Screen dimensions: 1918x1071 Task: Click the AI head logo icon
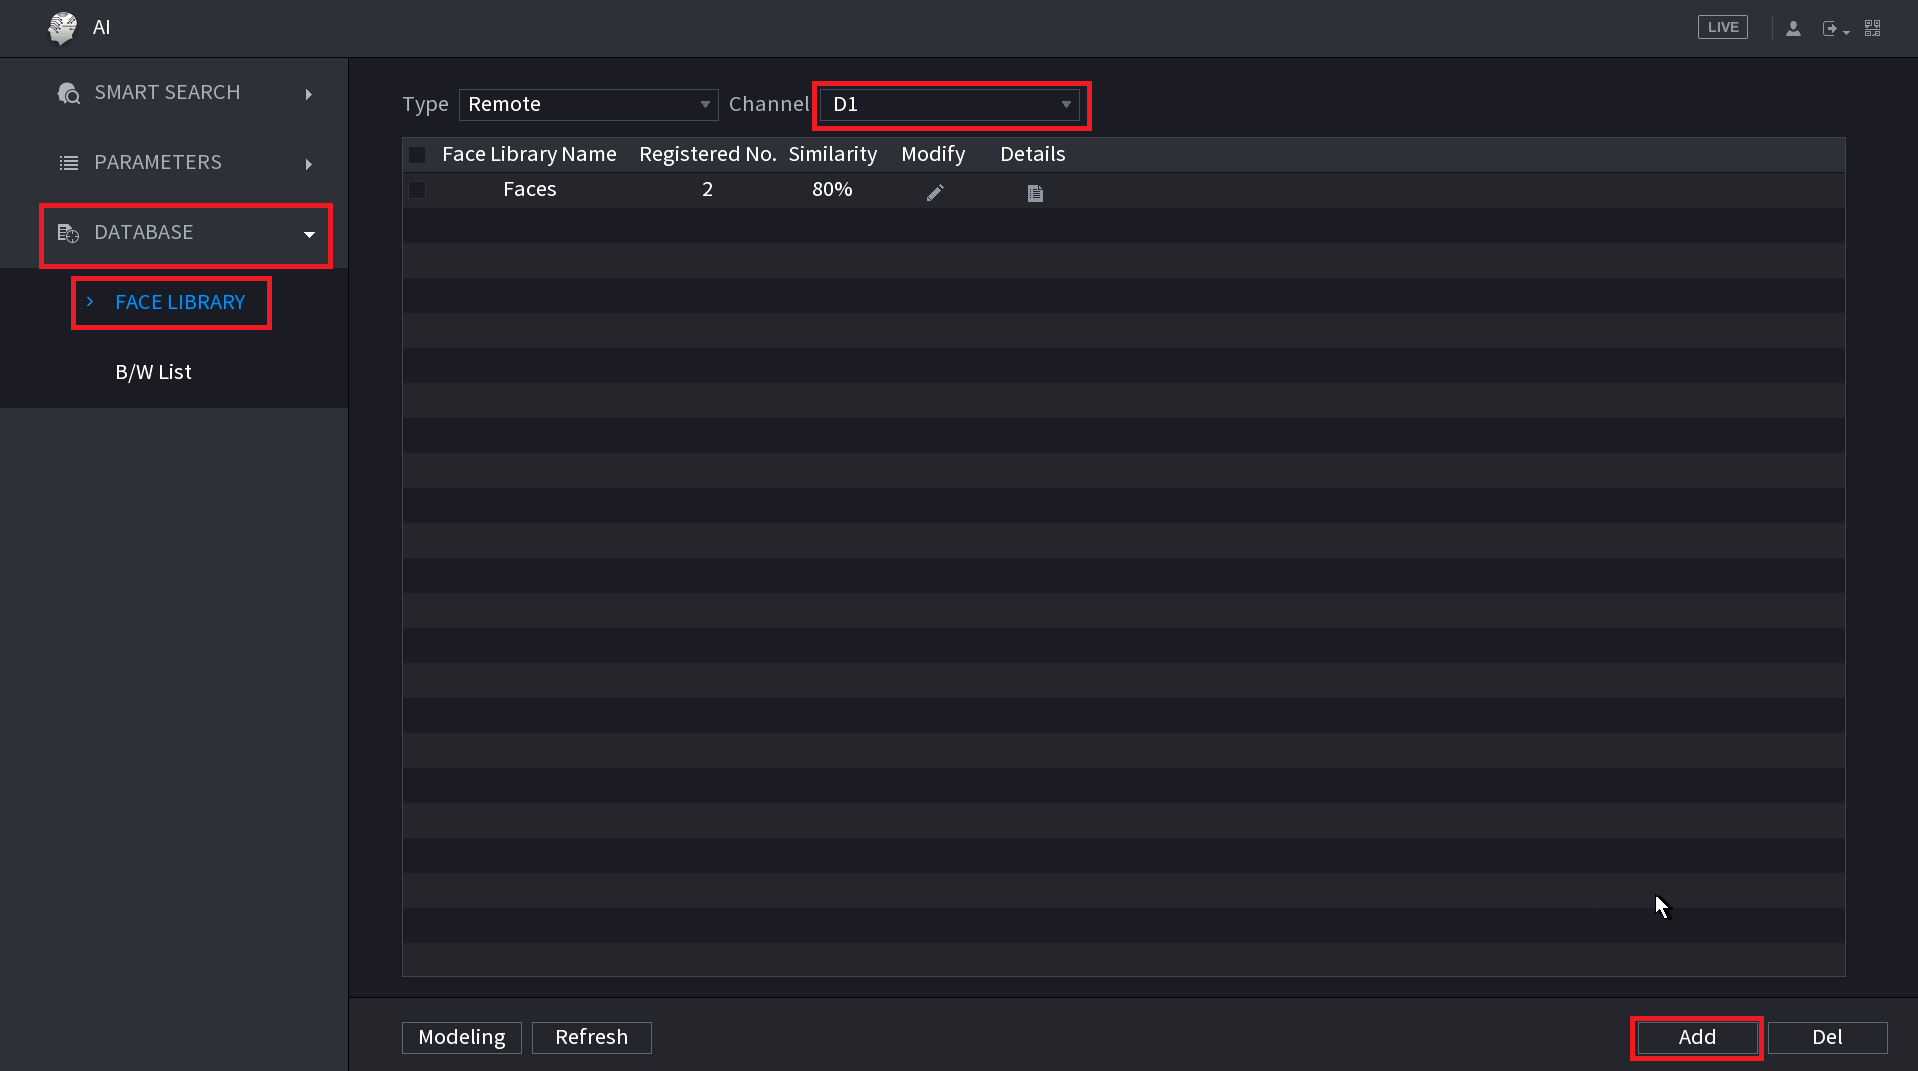pos(62,28)
